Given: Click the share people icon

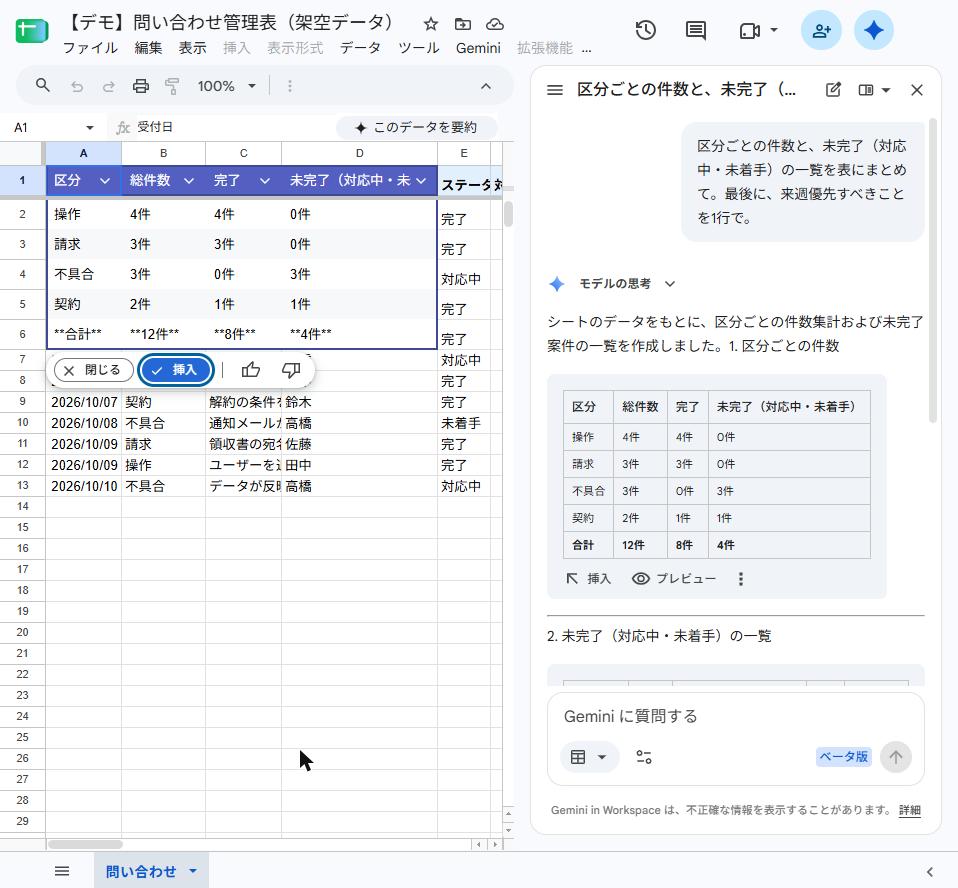Looking at the screenshot, I should tap(821, 30).
